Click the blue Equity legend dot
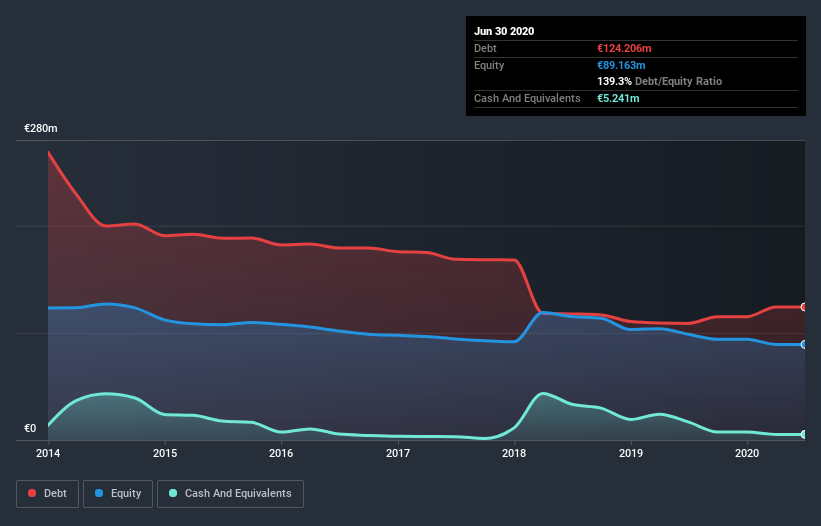 tap(99, 493)
